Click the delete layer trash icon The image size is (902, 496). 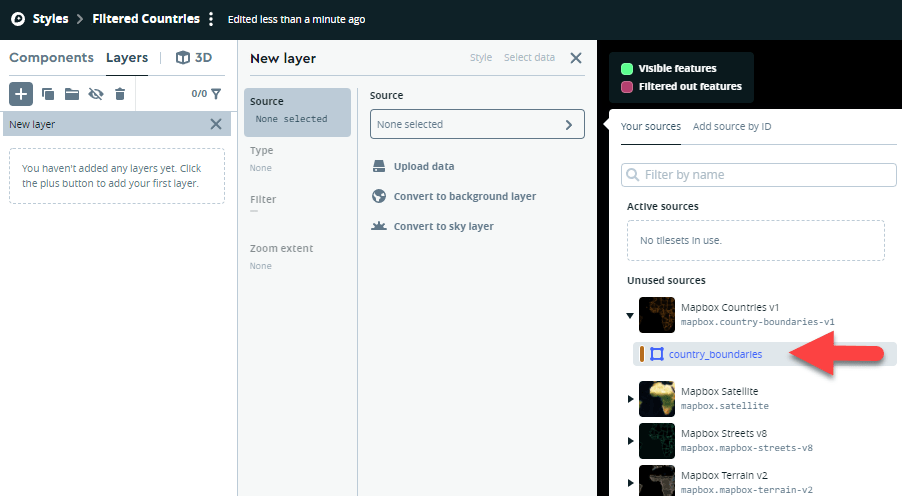coord(120,94)
